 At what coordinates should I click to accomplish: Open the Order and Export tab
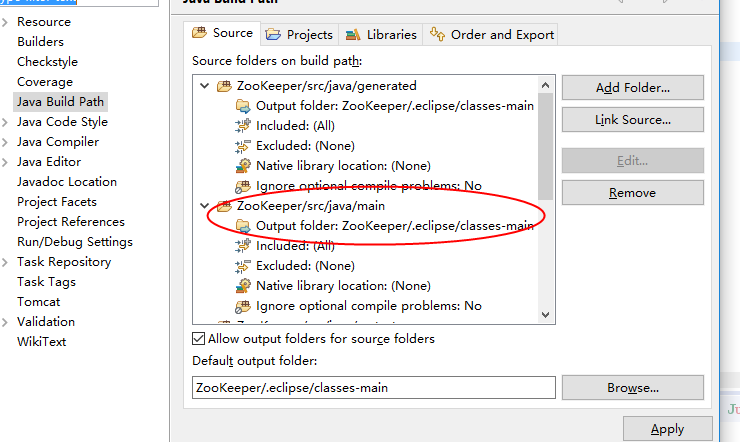[490, 34]
